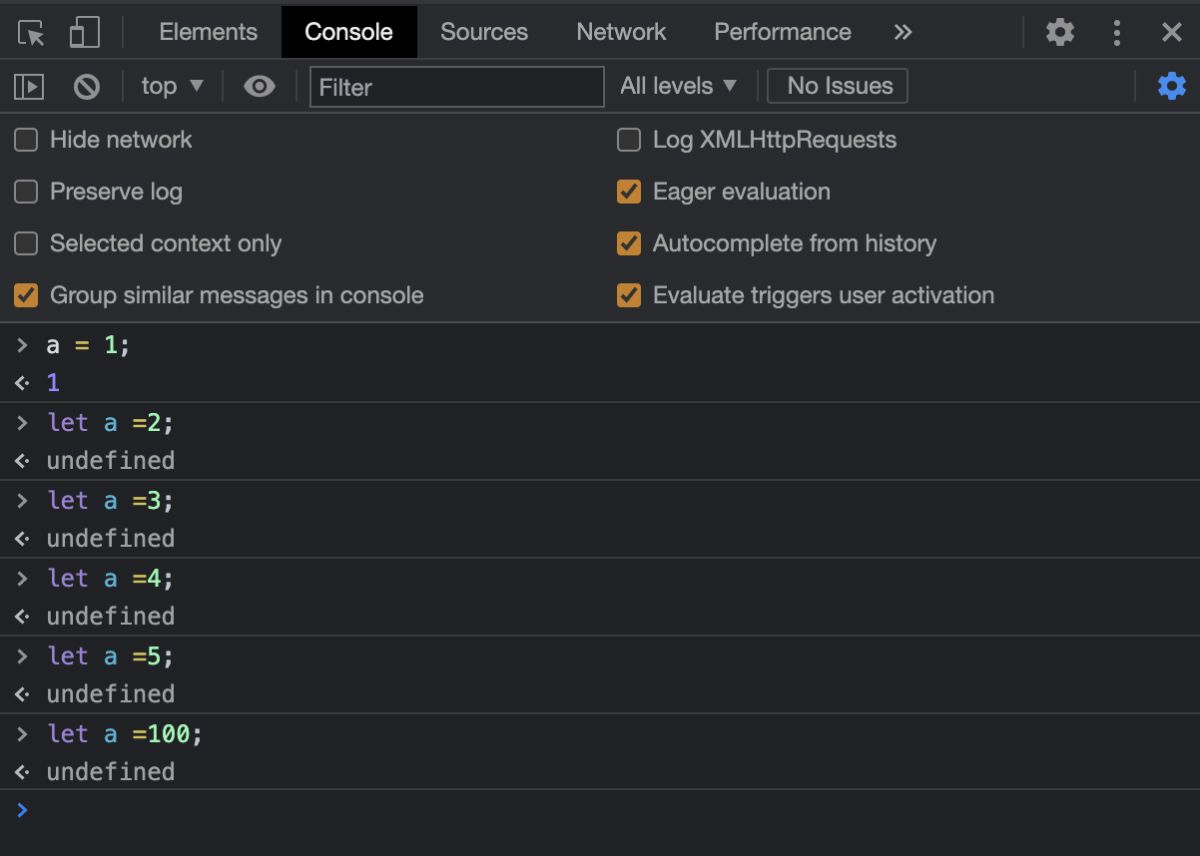Select the inspect element cursor icon
This screenshot has height=856, width=1200.
point(31,33)
